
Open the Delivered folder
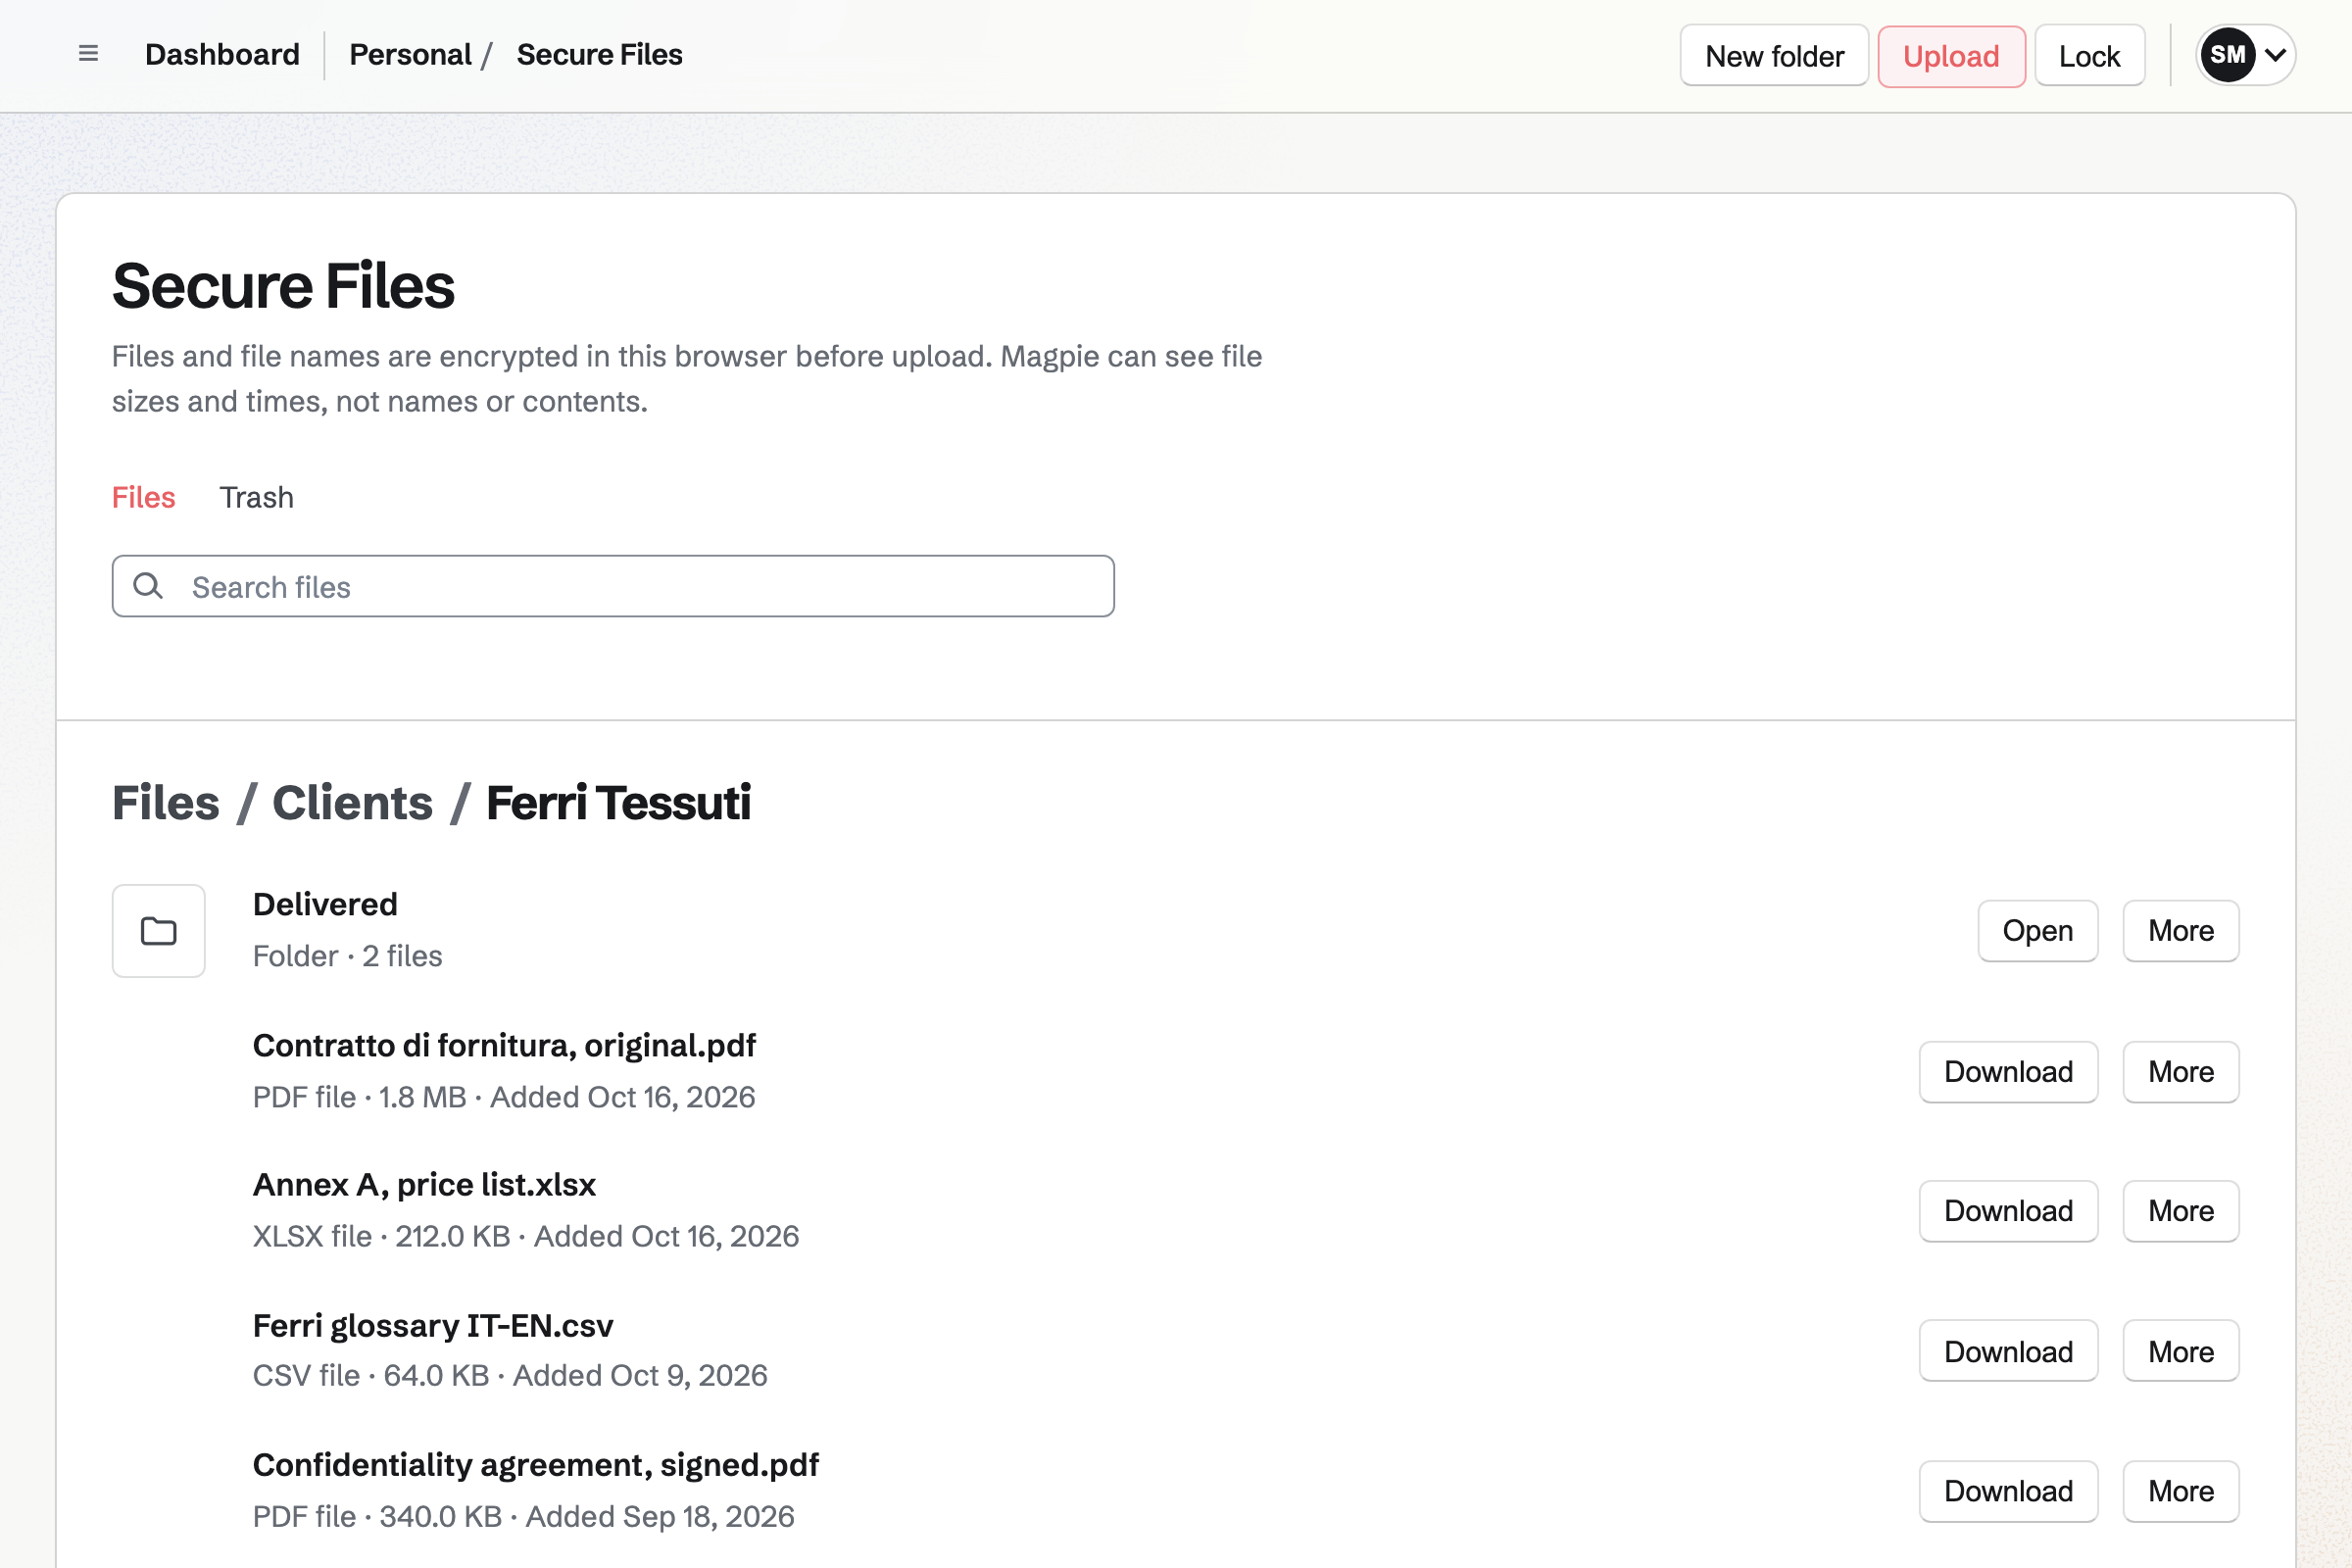pyautogui.click(x=2037, y=931)
